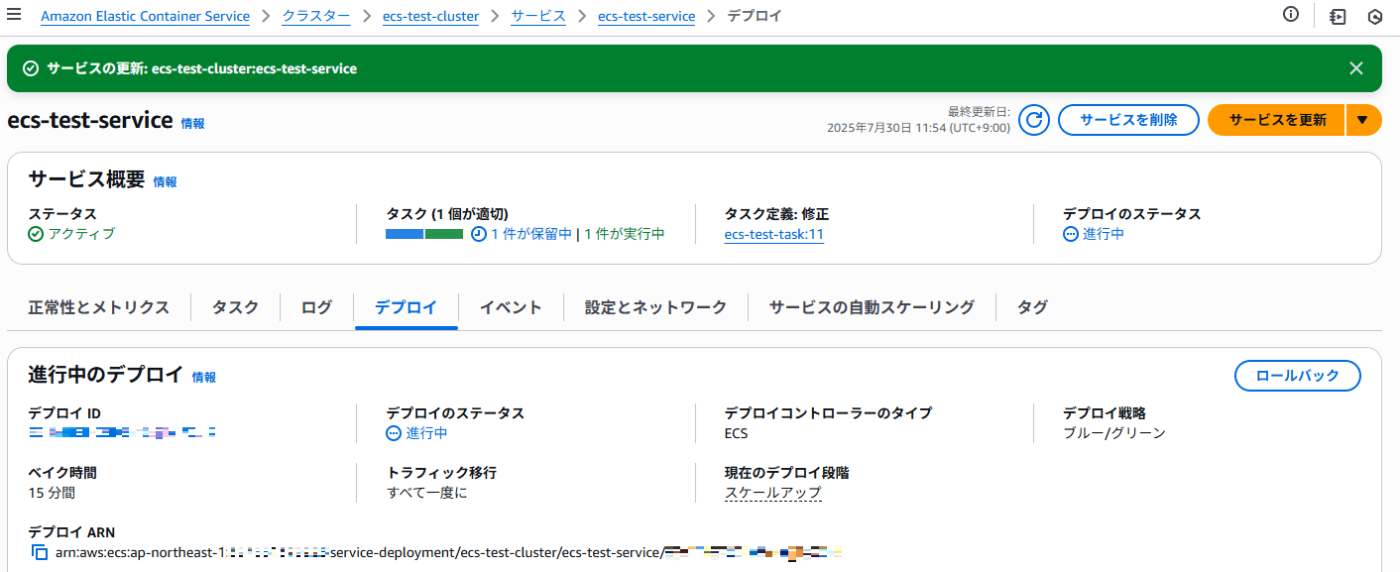Image resolution: width=1400 pixels, height=572 pixels.
Task: Click 進行中 status in deployment panel
Action: coord(427,433)
